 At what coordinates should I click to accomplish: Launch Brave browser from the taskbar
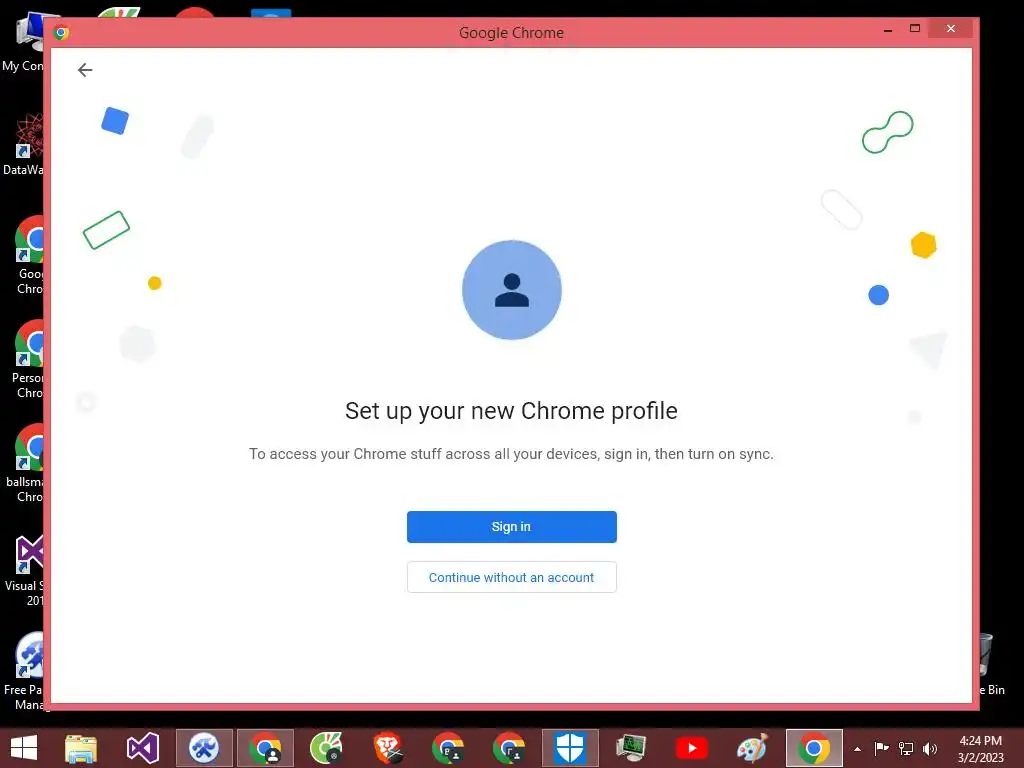point(388,748)
